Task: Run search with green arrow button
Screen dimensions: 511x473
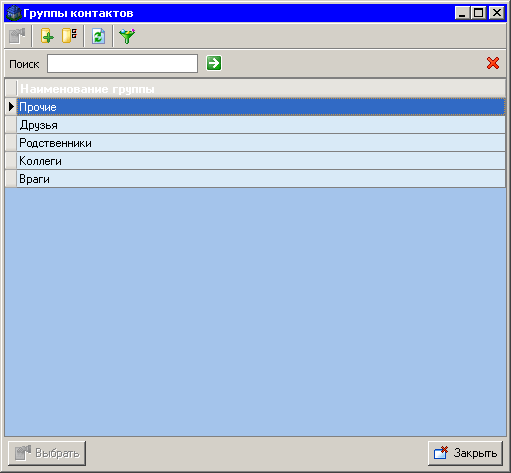Action: 214,63
